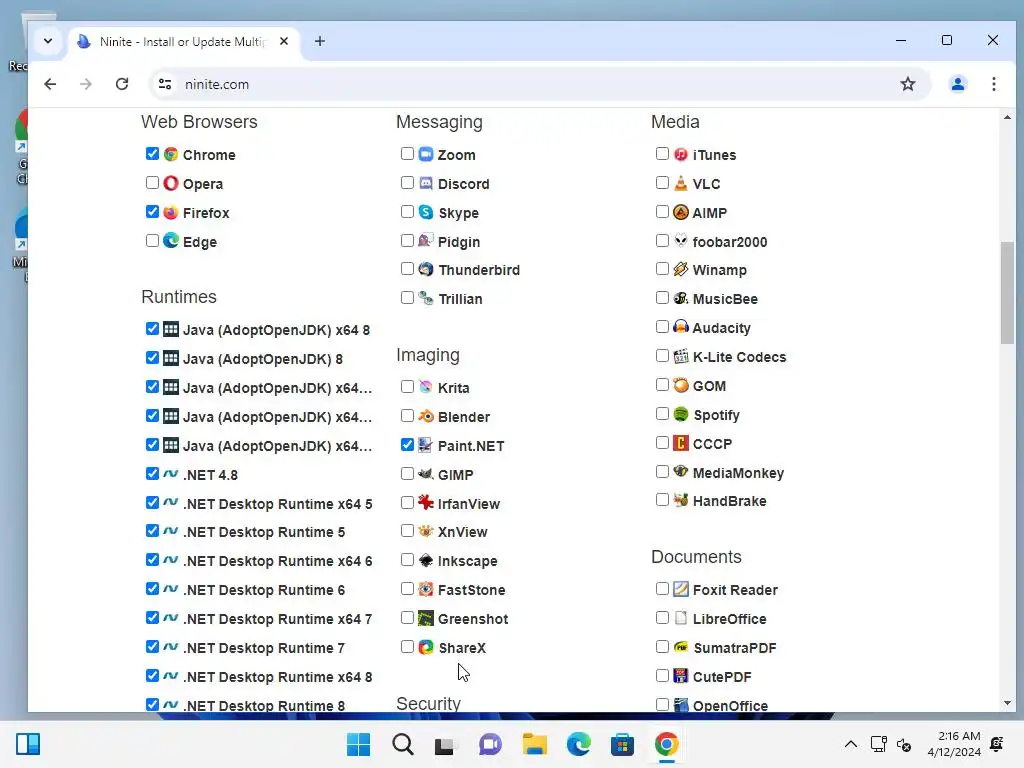Click the ShareX icon
Viewport: 1024px width, 768px height.
(426, 647)
